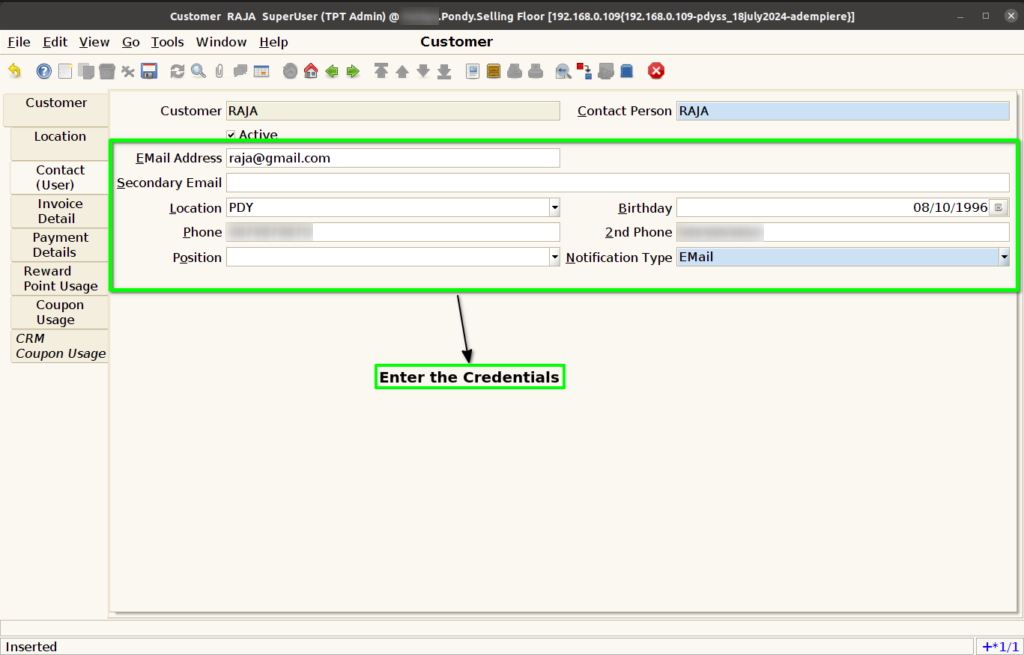Image resolution: width=1024 pixels, height=655 pixels.
Task: Open Help with the blue question mark icon
Action: 44,71
